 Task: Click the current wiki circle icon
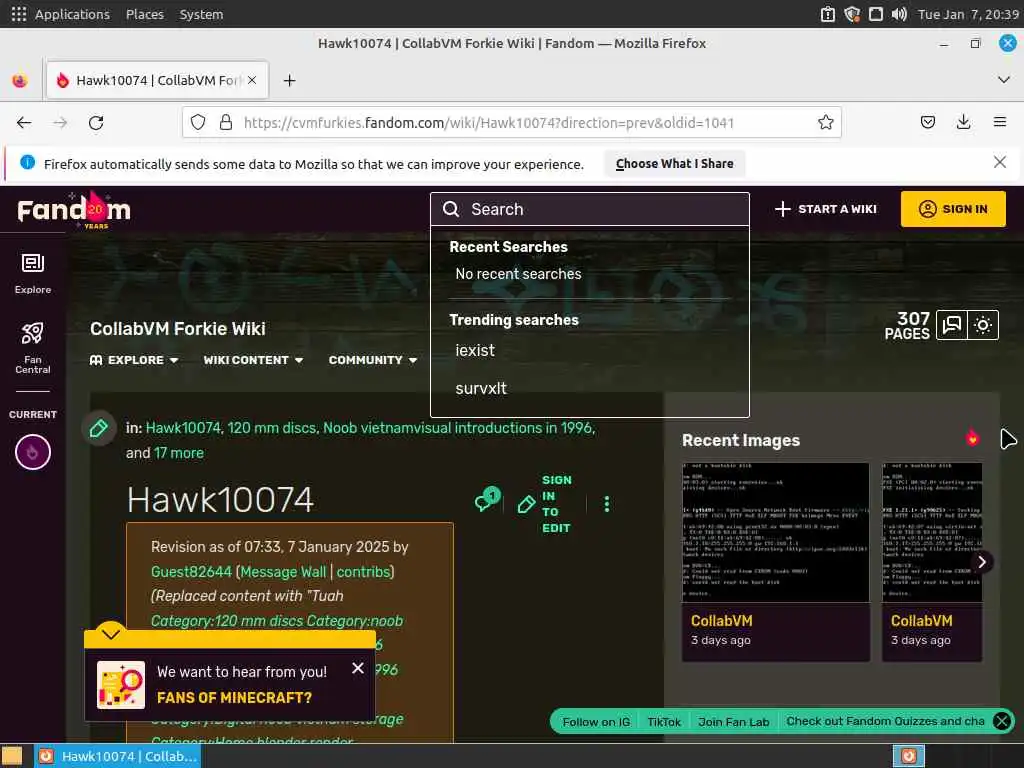33,452
